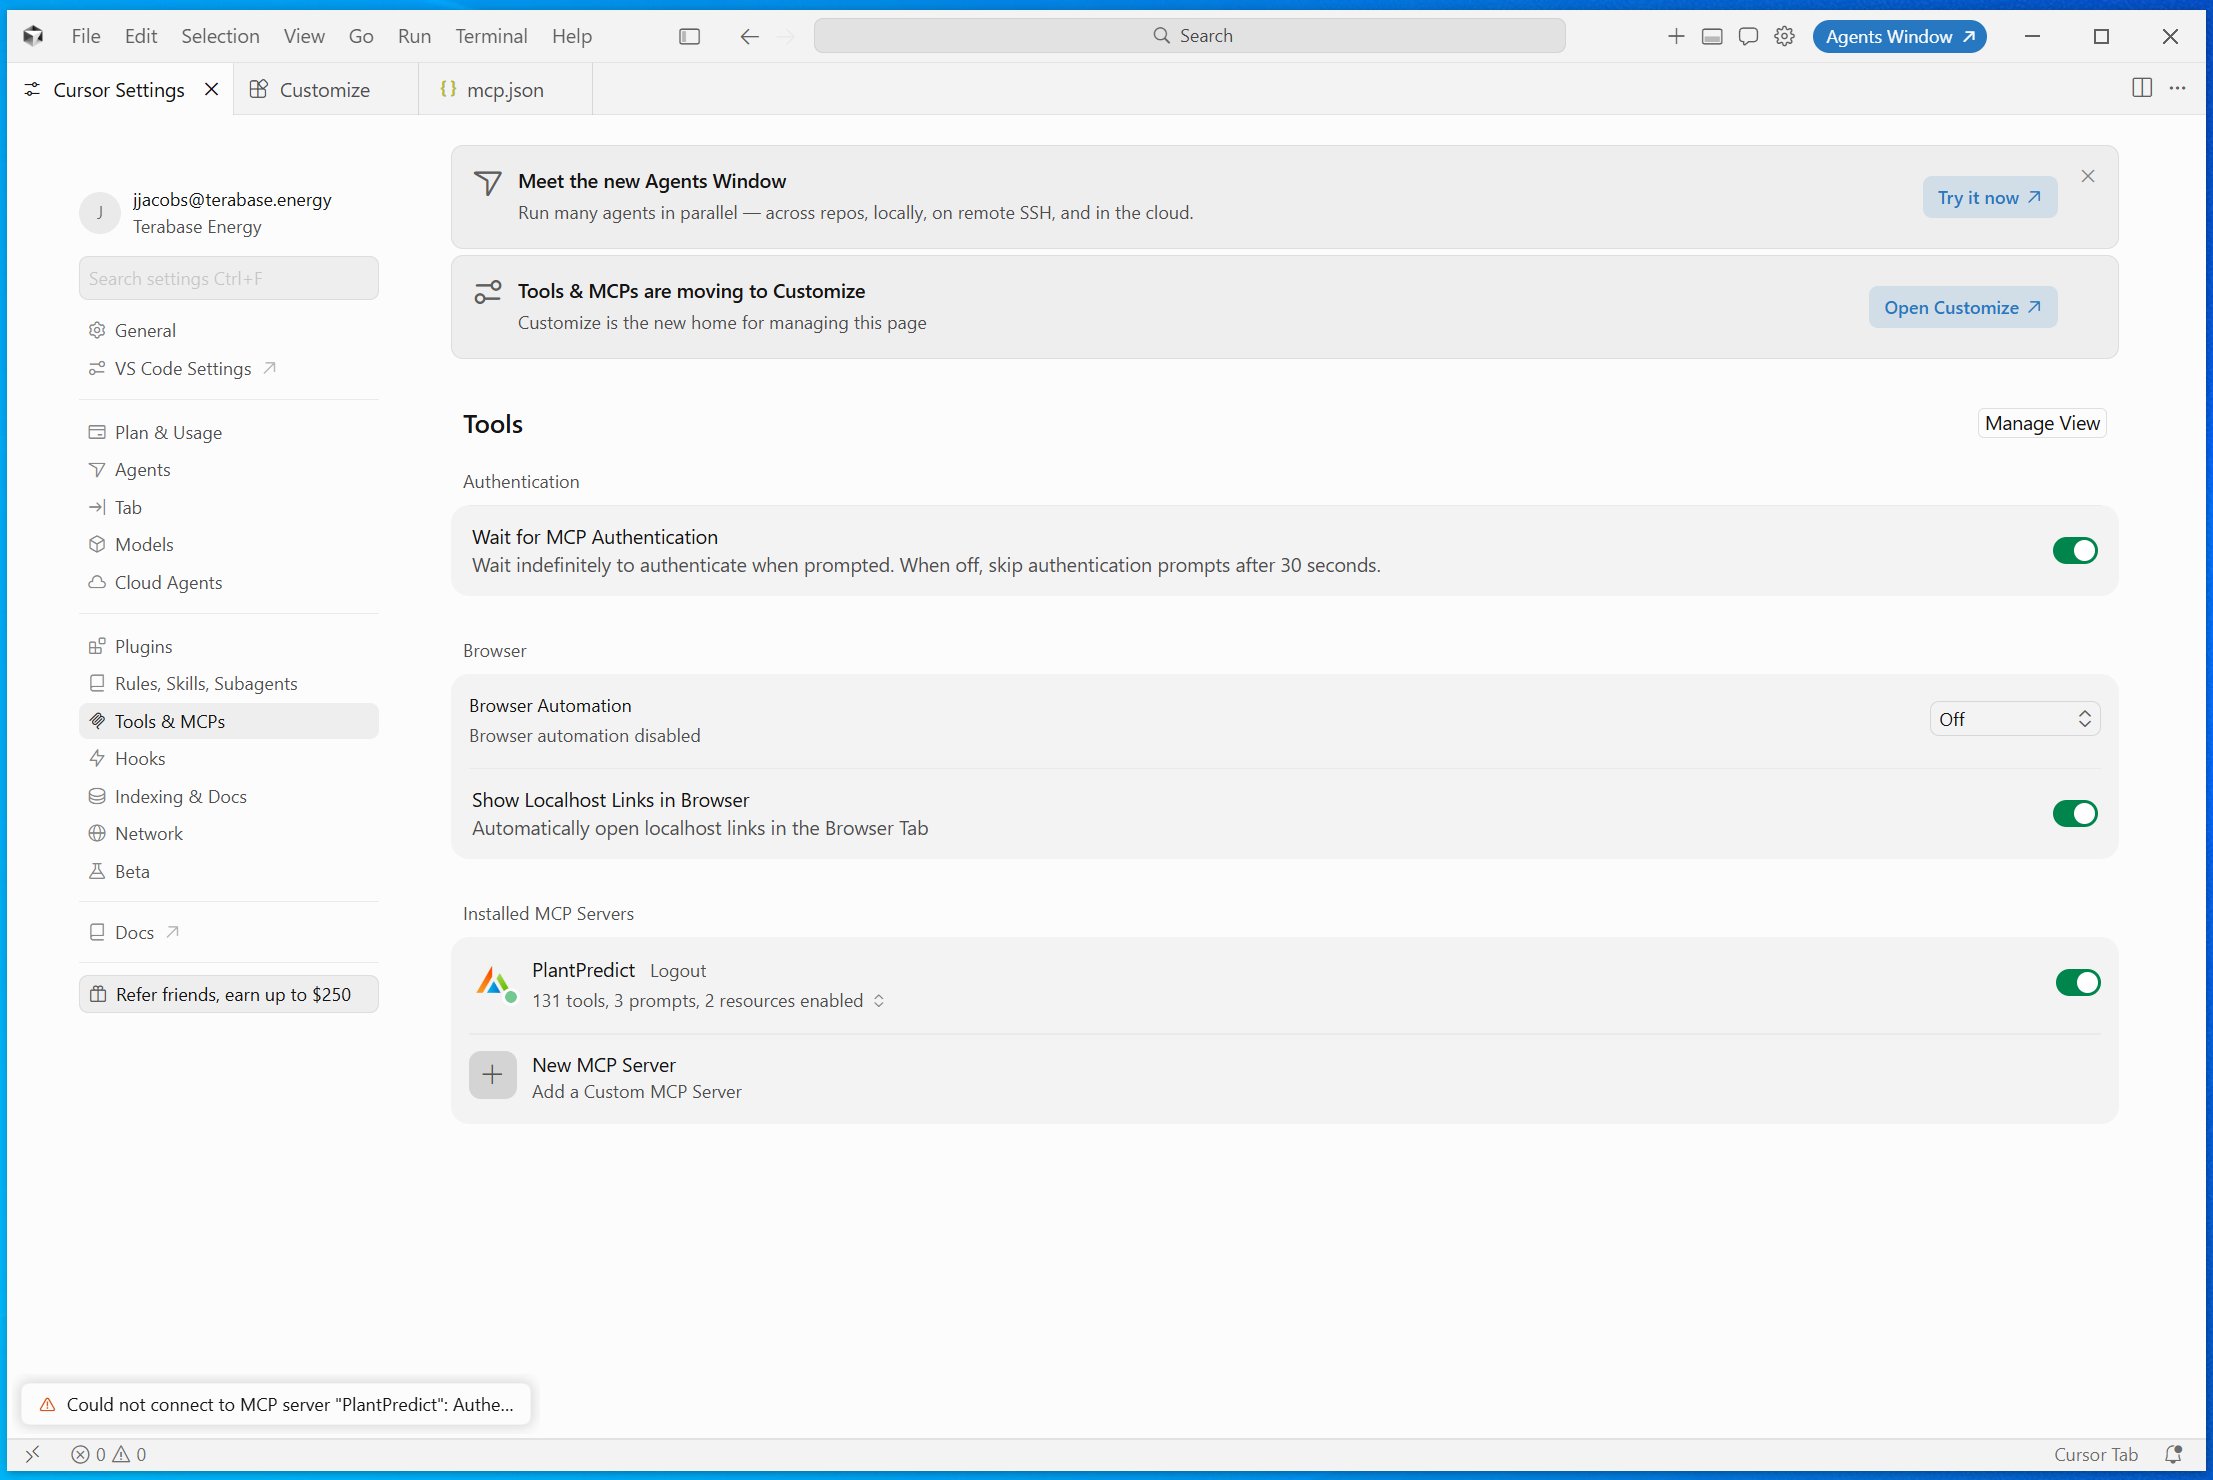The image size is (2213, 1480).
Task: Open the View menu
Action: 304,36
